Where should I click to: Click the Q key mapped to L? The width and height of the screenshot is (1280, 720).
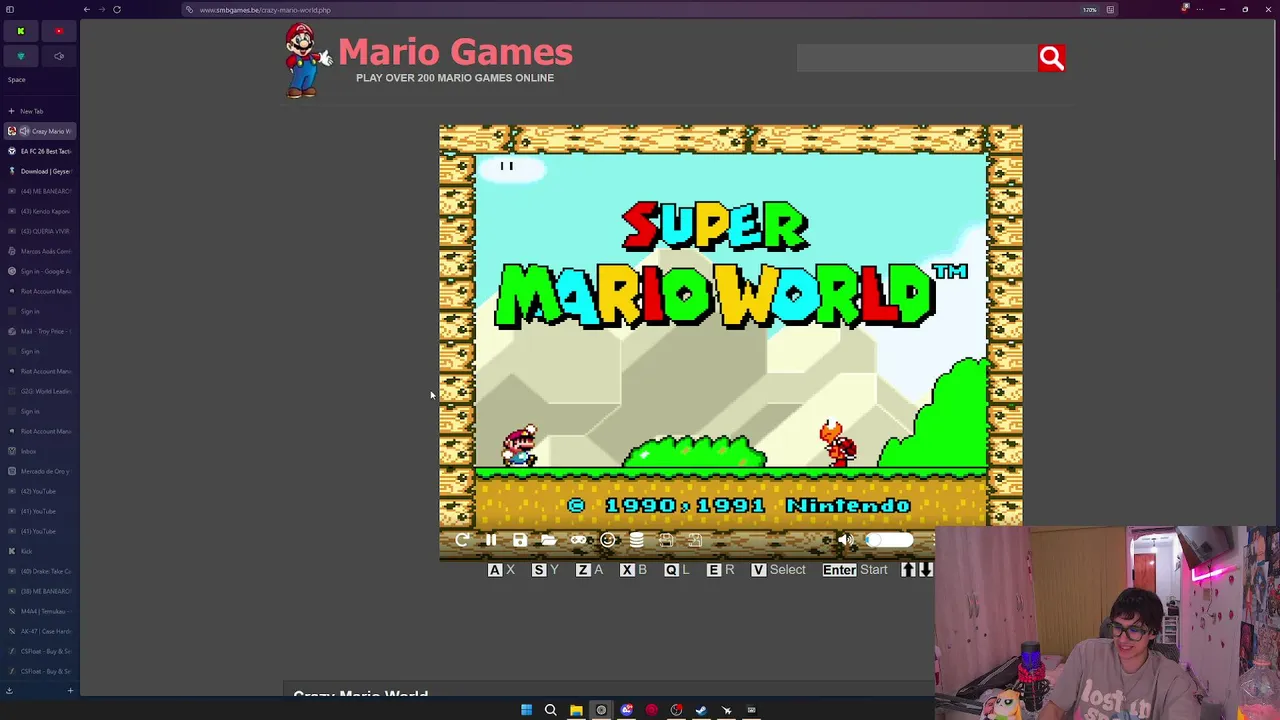671,570
